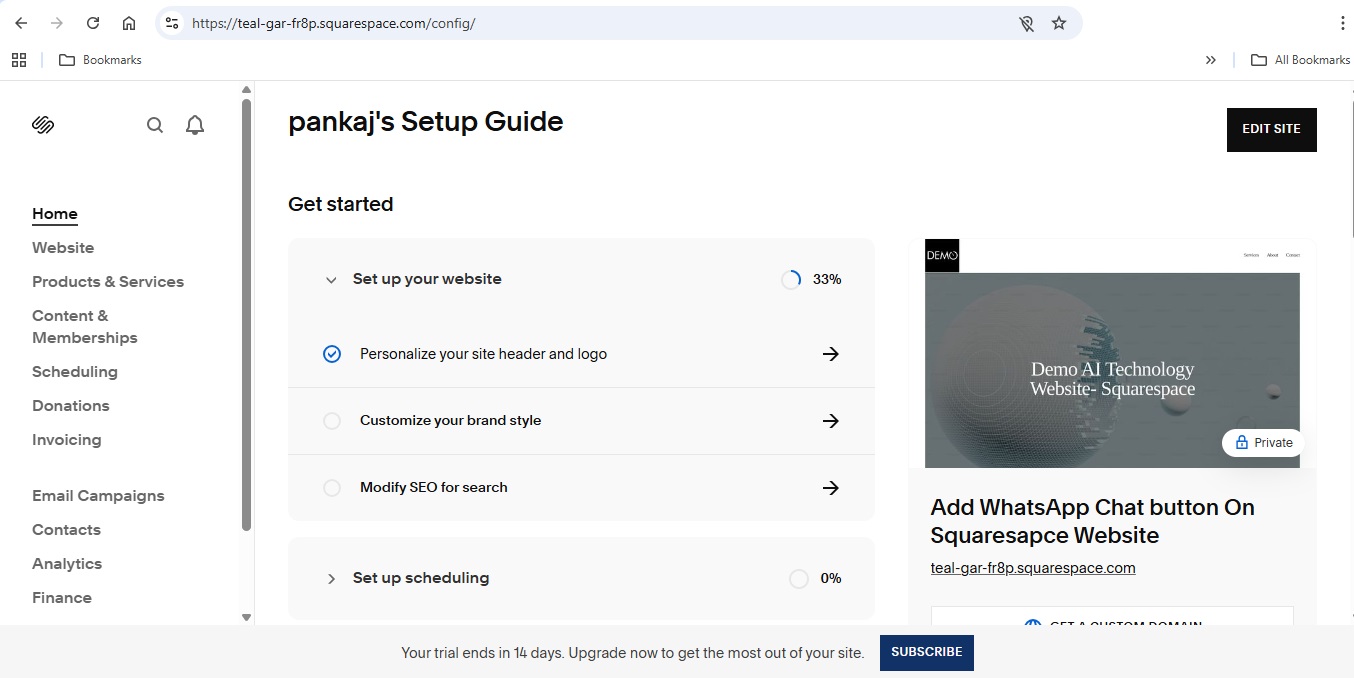Show more bookmarks with double chevron
This screenshot has width=1354, height=678.
[1211, 60]
